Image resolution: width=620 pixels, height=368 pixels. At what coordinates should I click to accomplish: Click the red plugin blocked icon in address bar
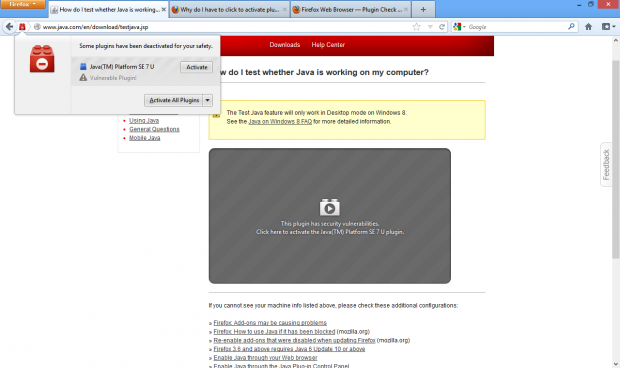pyautogui.click(x=22, y=27)
